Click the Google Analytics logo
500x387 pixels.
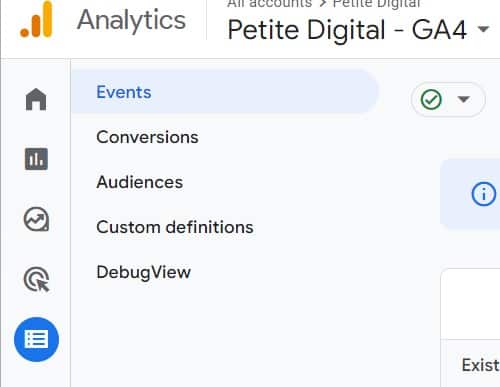36,20
